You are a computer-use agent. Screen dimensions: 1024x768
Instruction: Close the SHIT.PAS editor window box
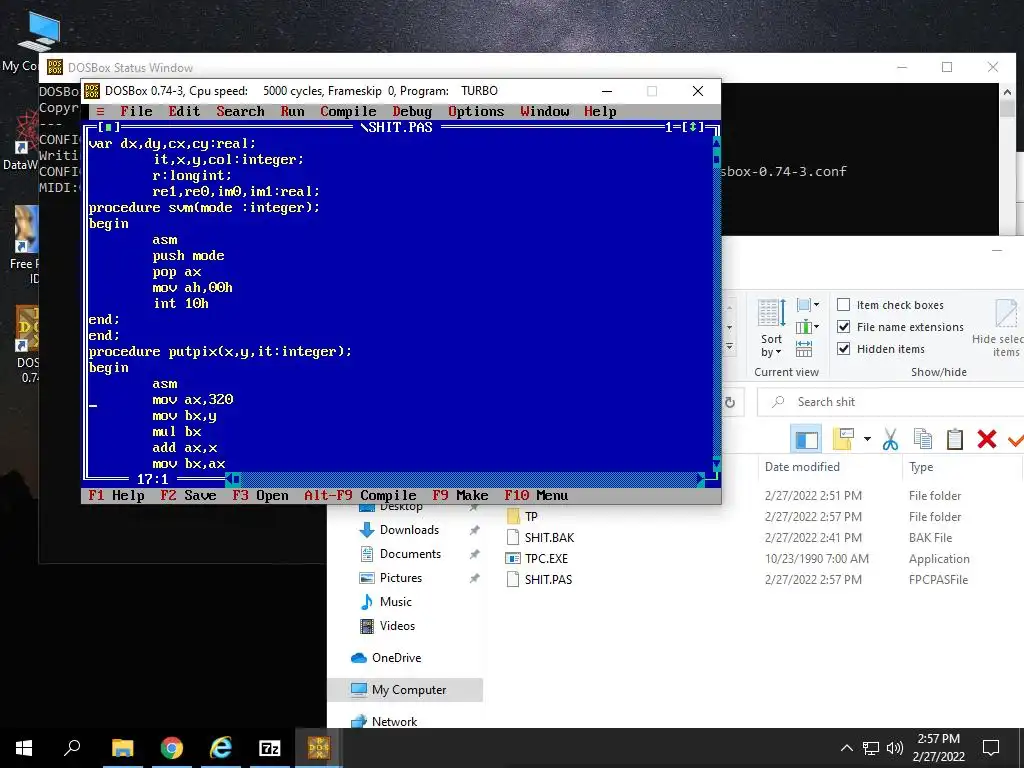click(x=108, y=127)
